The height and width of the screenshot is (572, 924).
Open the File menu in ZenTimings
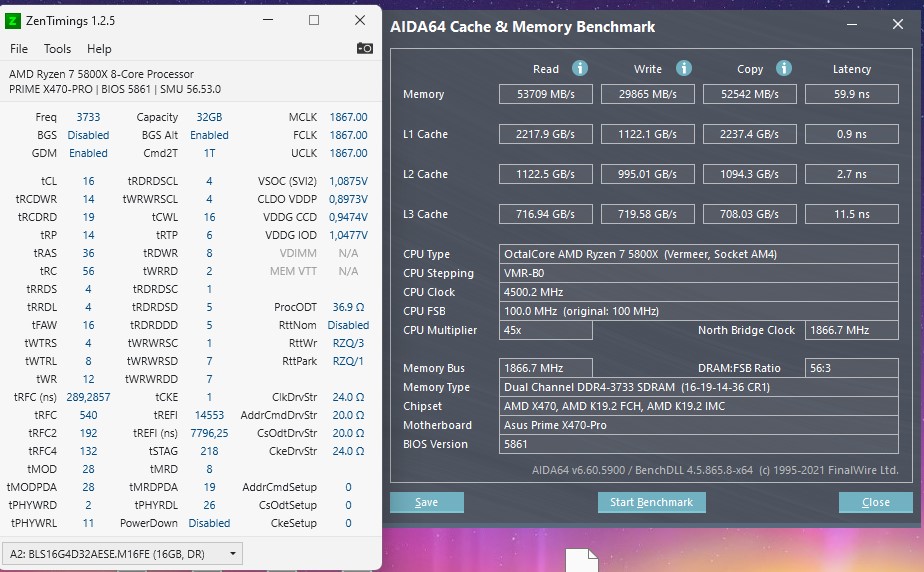tap(19, 49)
